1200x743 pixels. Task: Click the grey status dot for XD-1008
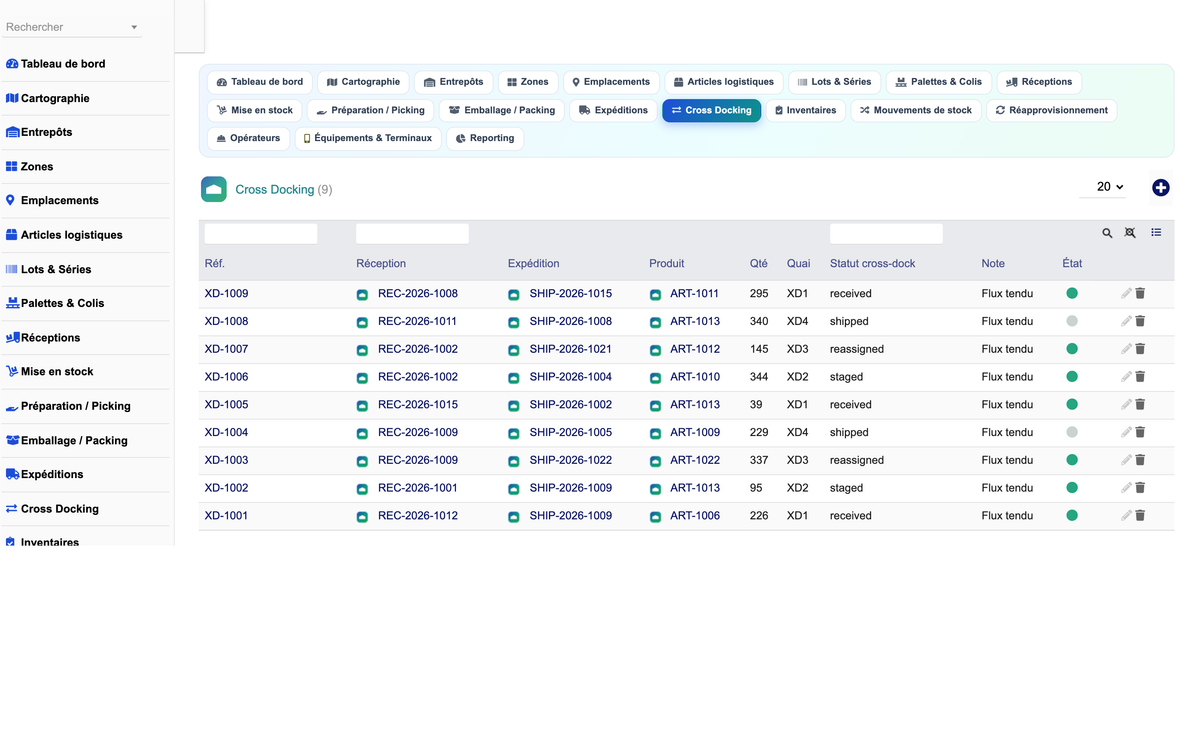coord(1072,321)
